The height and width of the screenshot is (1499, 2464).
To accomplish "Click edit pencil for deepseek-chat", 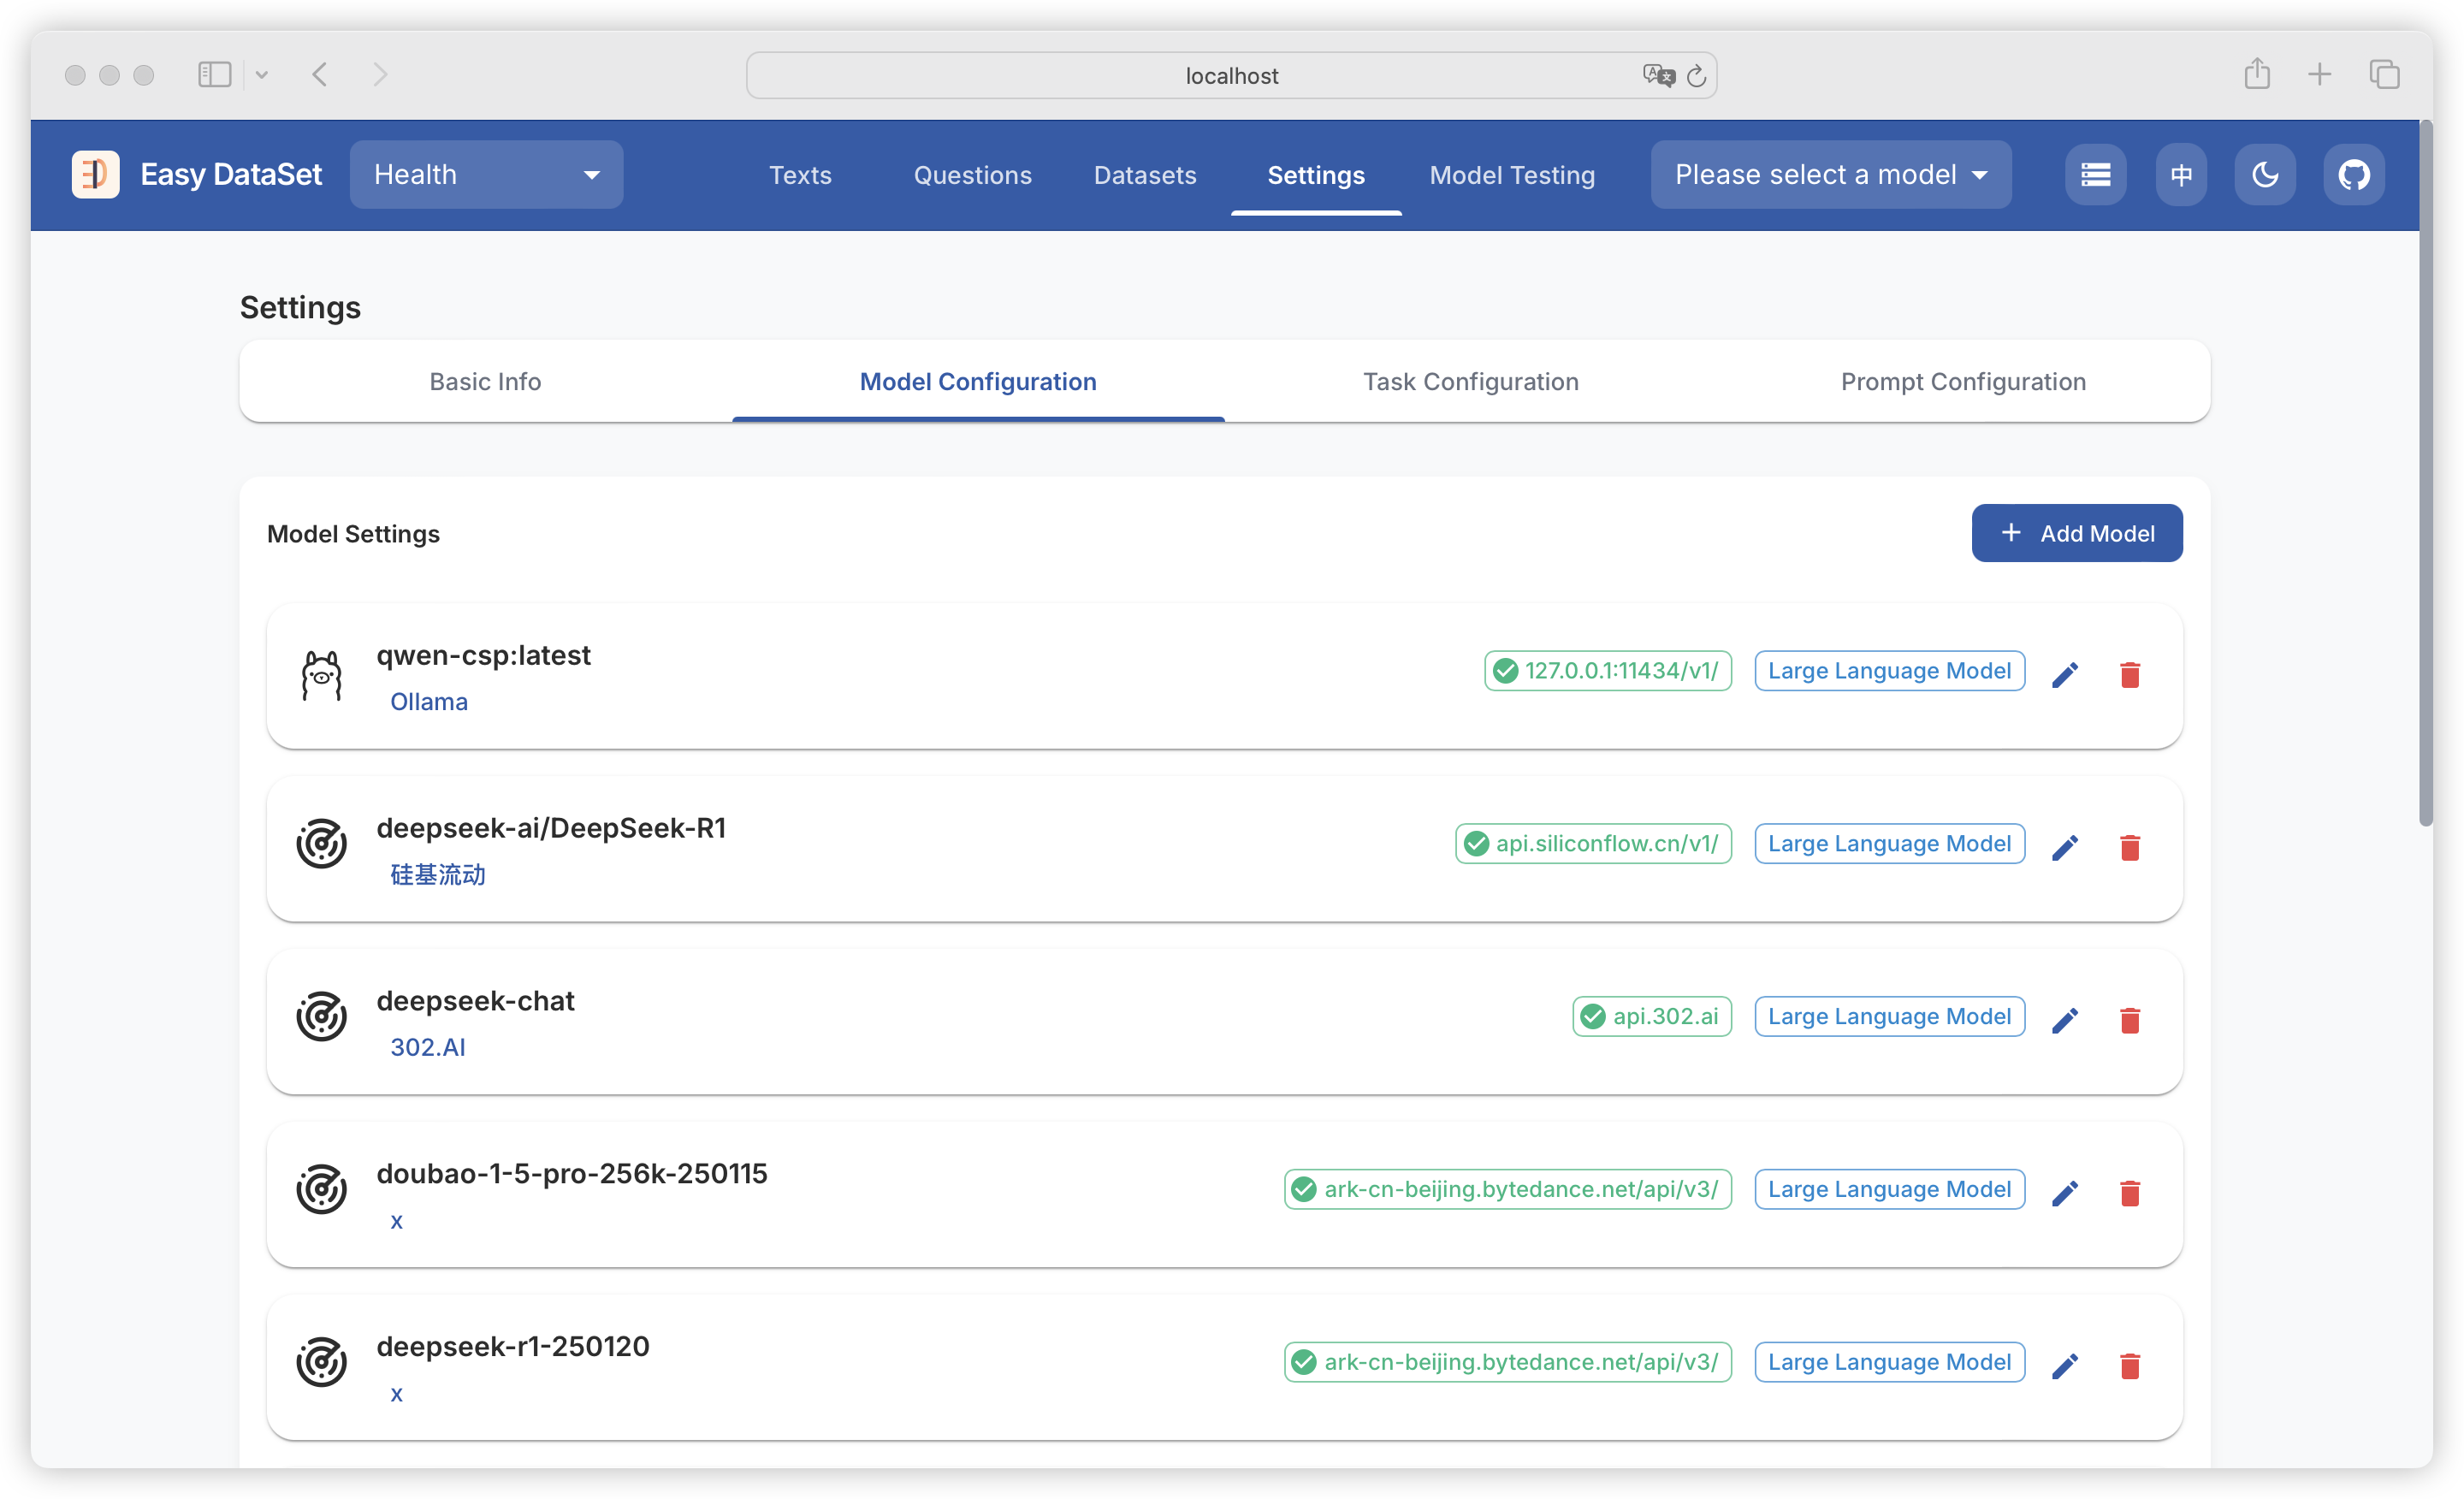I will click(2065, 1021).
